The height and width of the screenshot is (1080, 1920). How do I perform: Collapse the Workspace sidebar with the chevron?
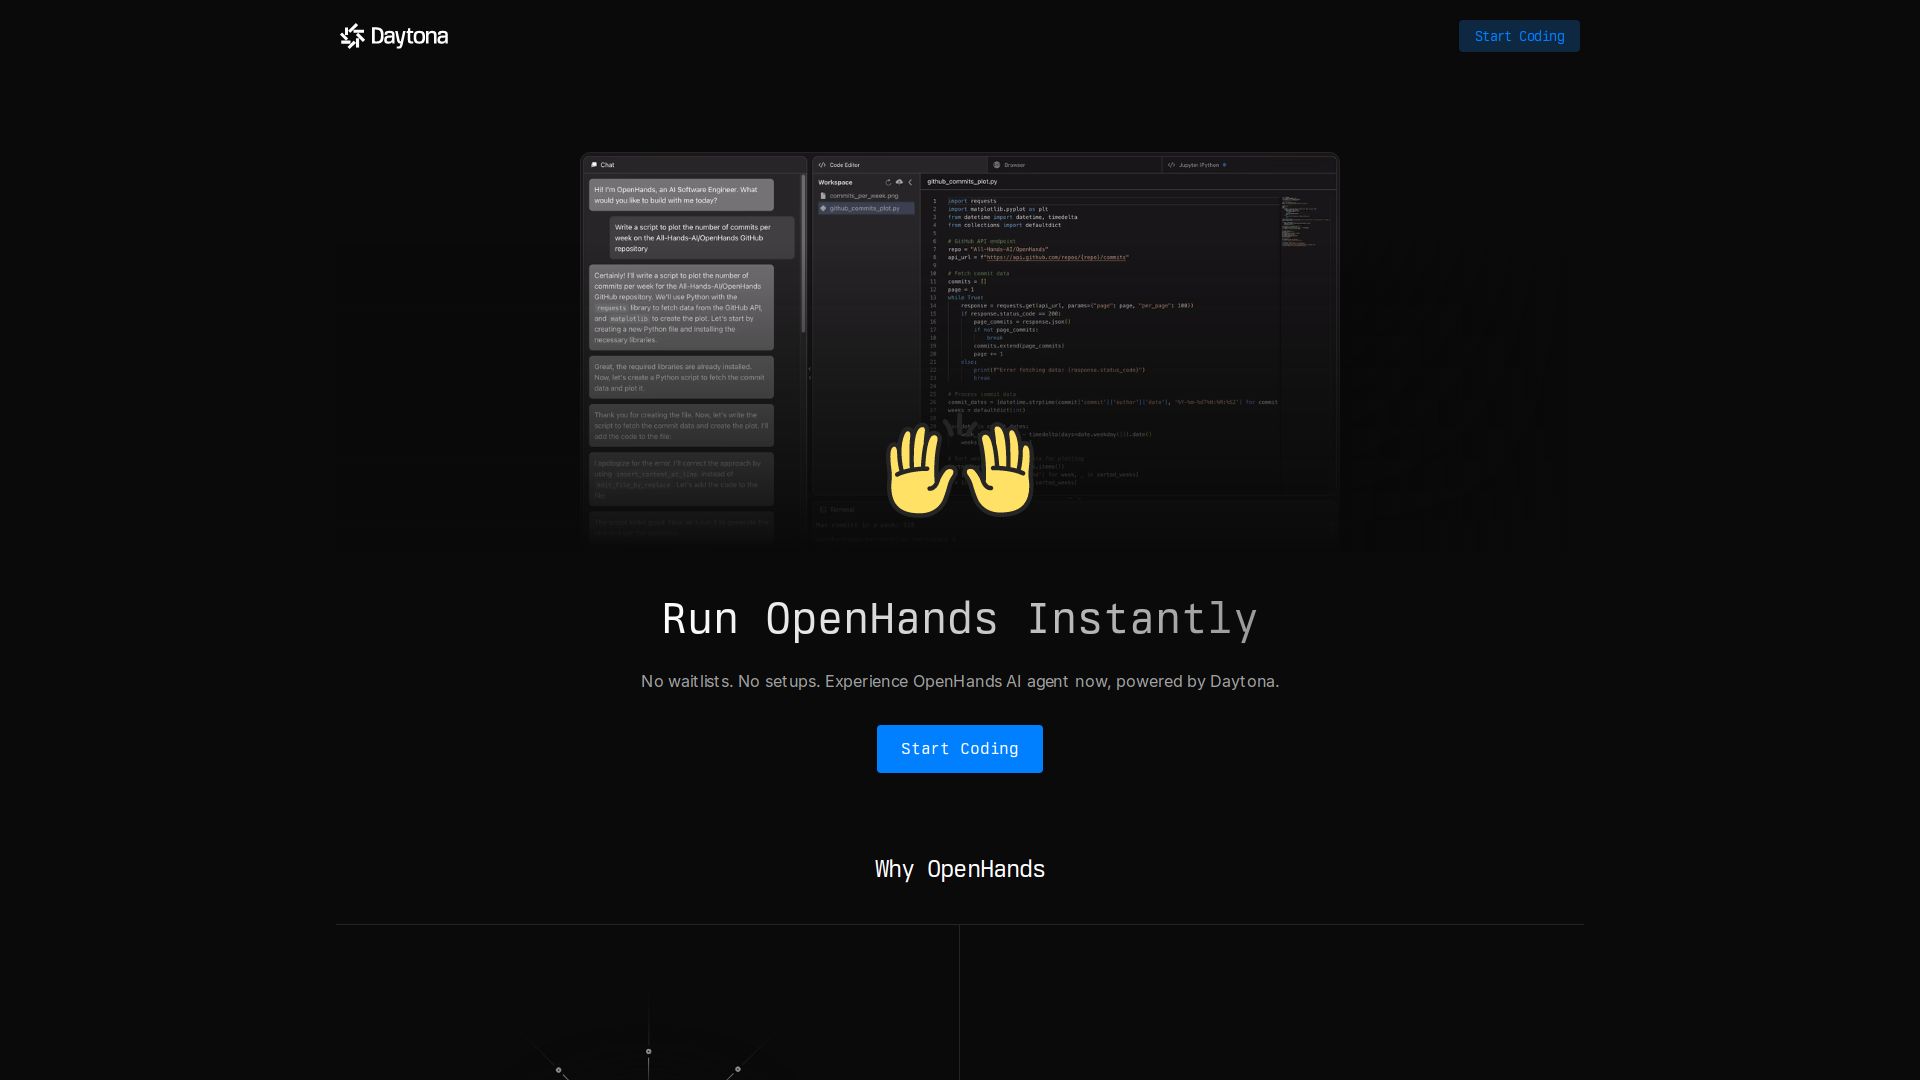coord(910,182)
